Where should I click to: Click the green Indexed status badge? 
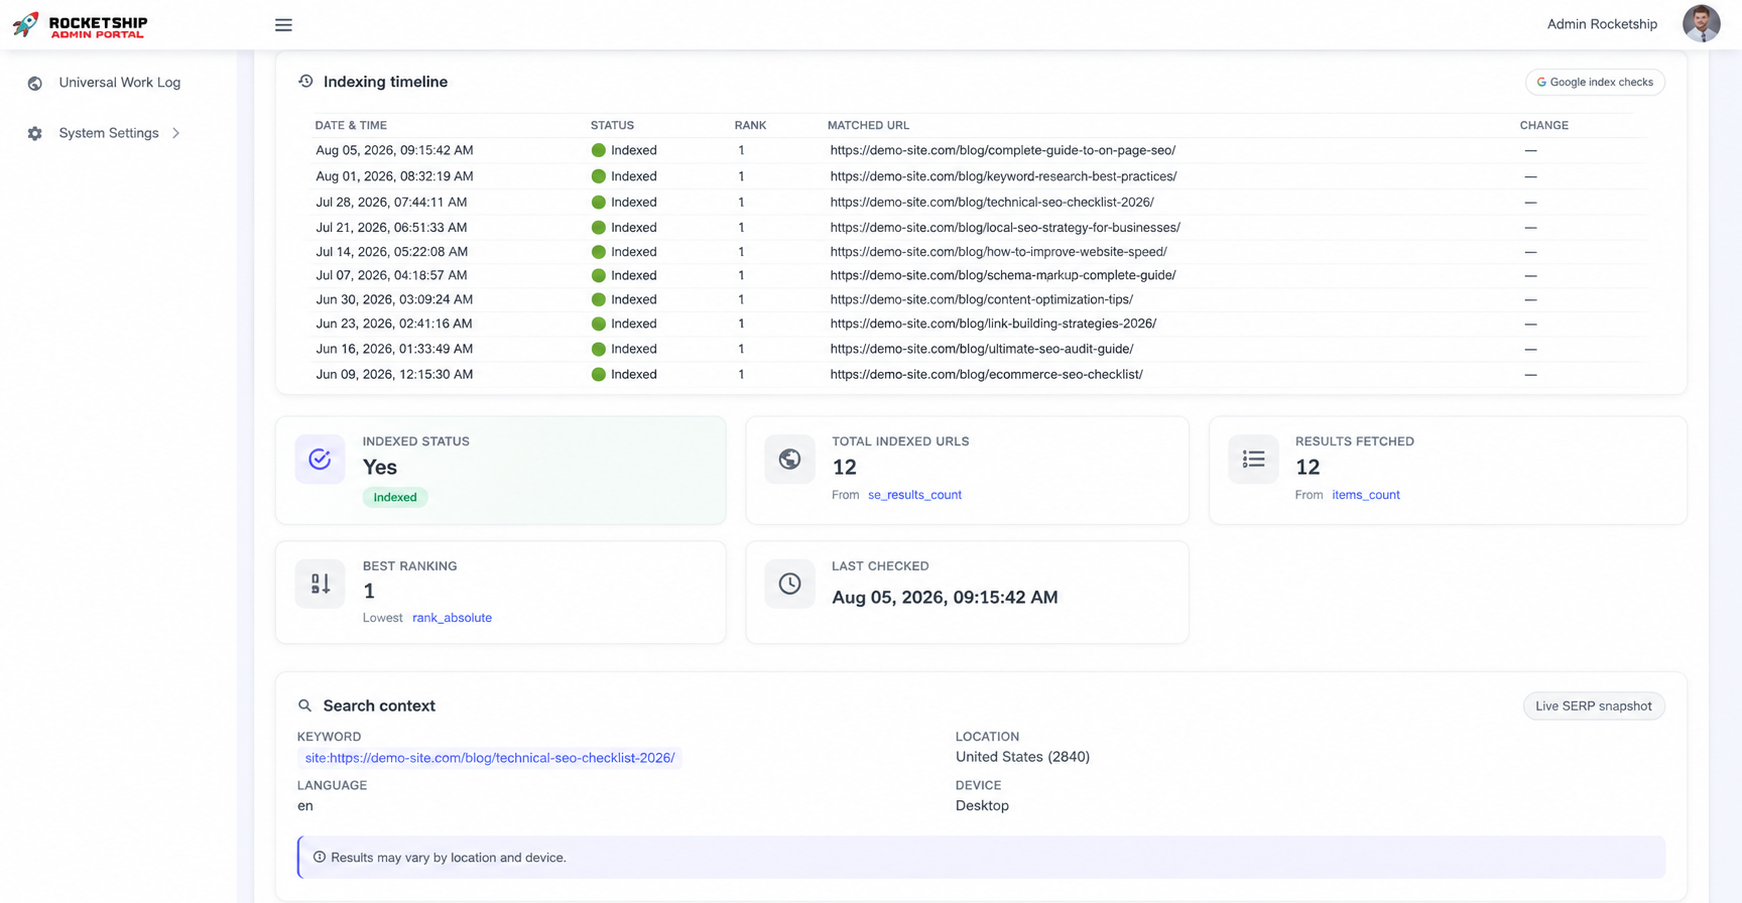(x=395, y=497)
